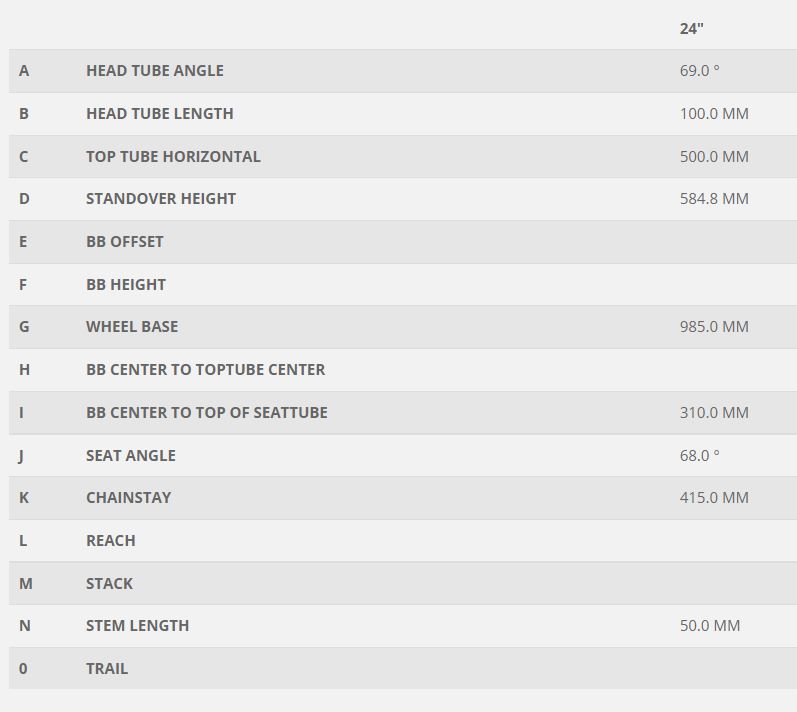The width and height of the screenshot is (797, 712).
Task: Click the BB HEIGHT row label
Action: pos(126,285)
